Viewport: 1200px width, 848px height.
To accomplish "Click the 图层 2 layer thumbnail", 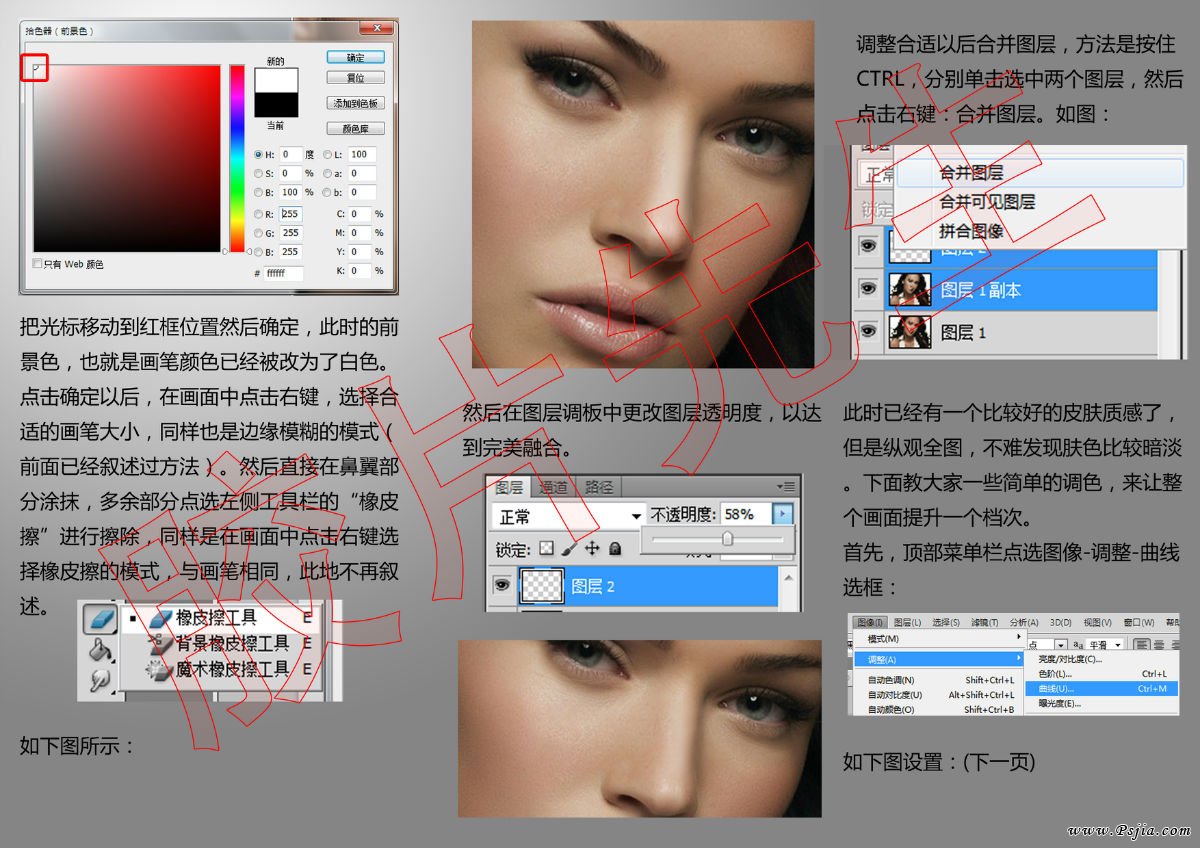I will pos(541,586).
